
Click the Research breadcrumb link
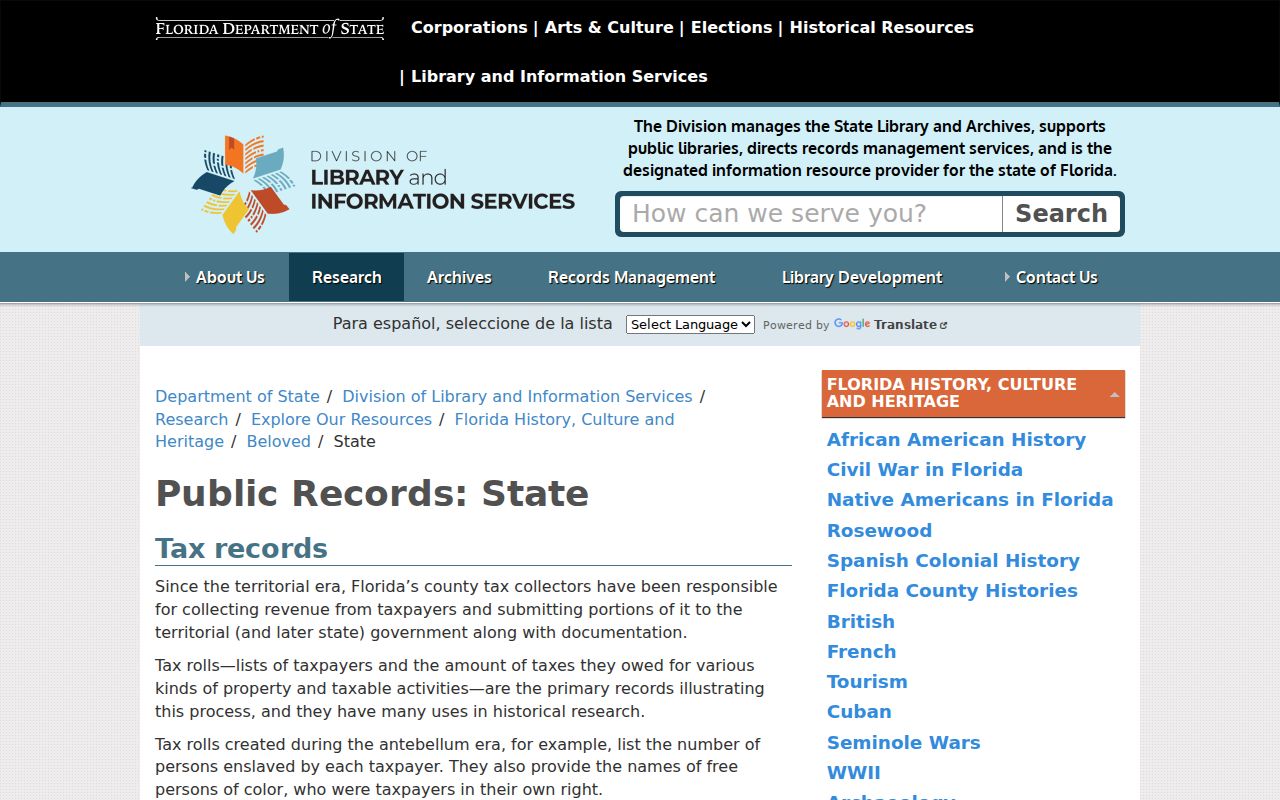click(191, 419)
